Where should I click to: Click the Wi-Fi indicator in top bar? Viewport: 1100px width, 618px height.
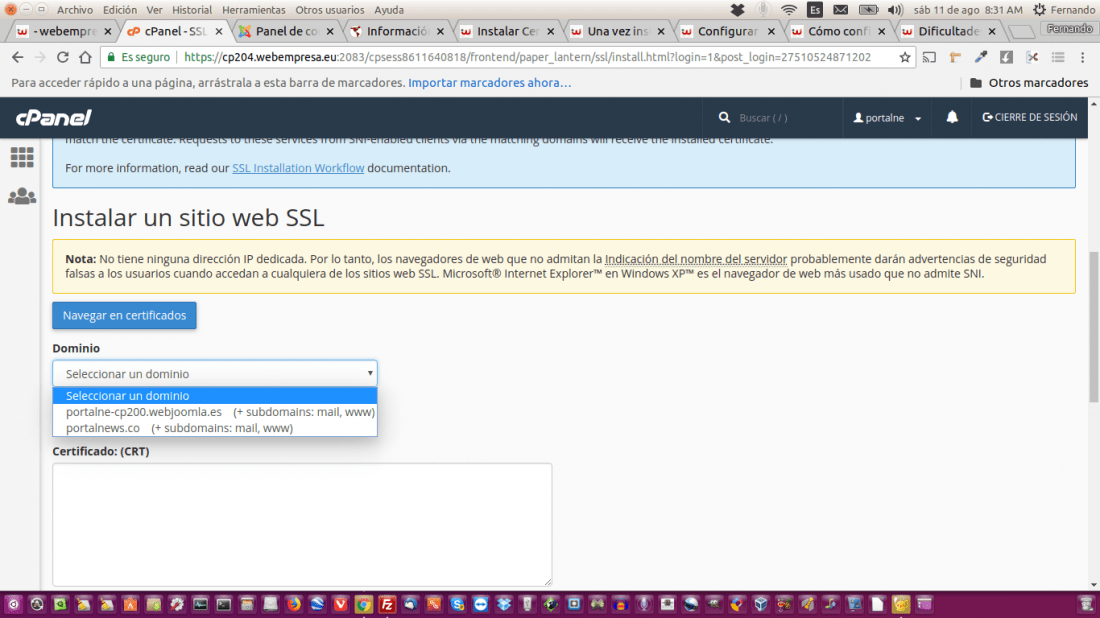pos(789,10)
